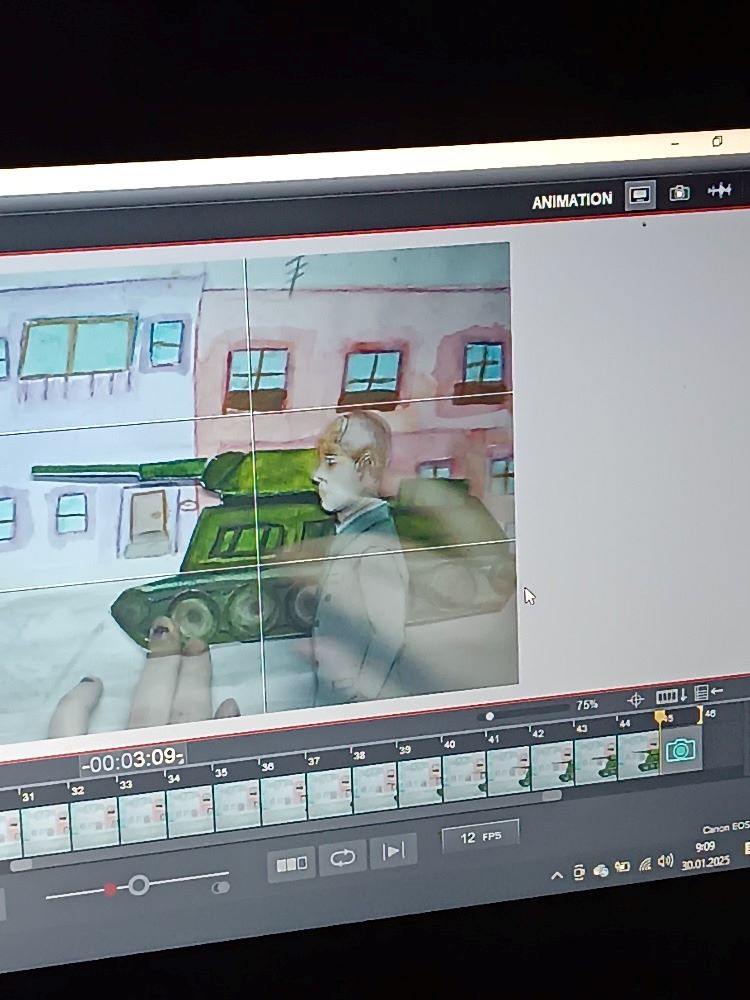The image size is (750, 1000).
Task: Open the volume control in system tray
Action: 666,862
